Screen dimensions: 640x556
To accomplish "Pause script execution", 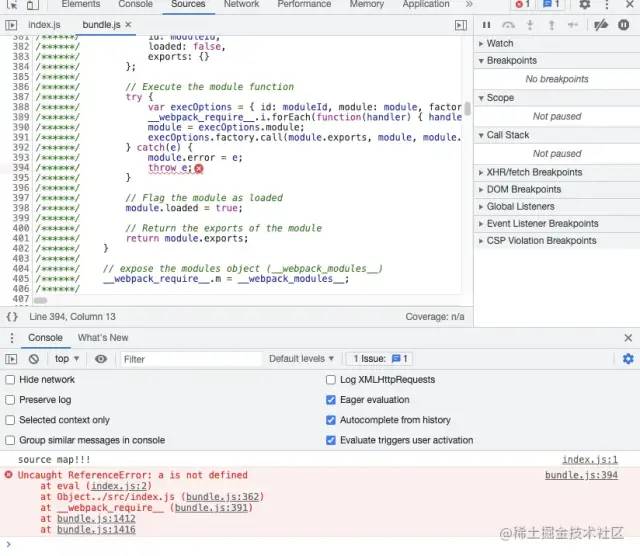I will [x=486, y=25].
